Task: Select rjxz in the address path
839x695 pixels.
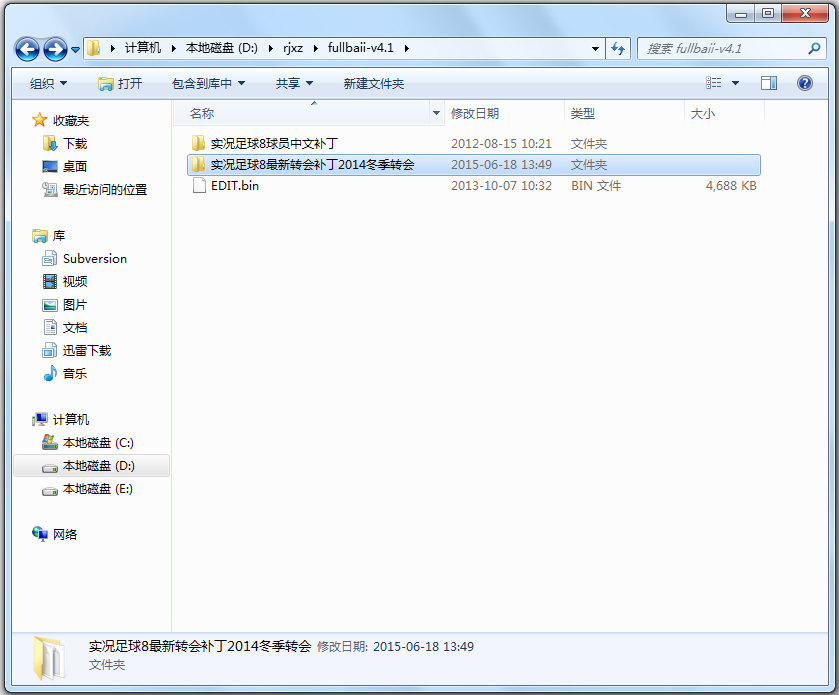Action: 293,48
